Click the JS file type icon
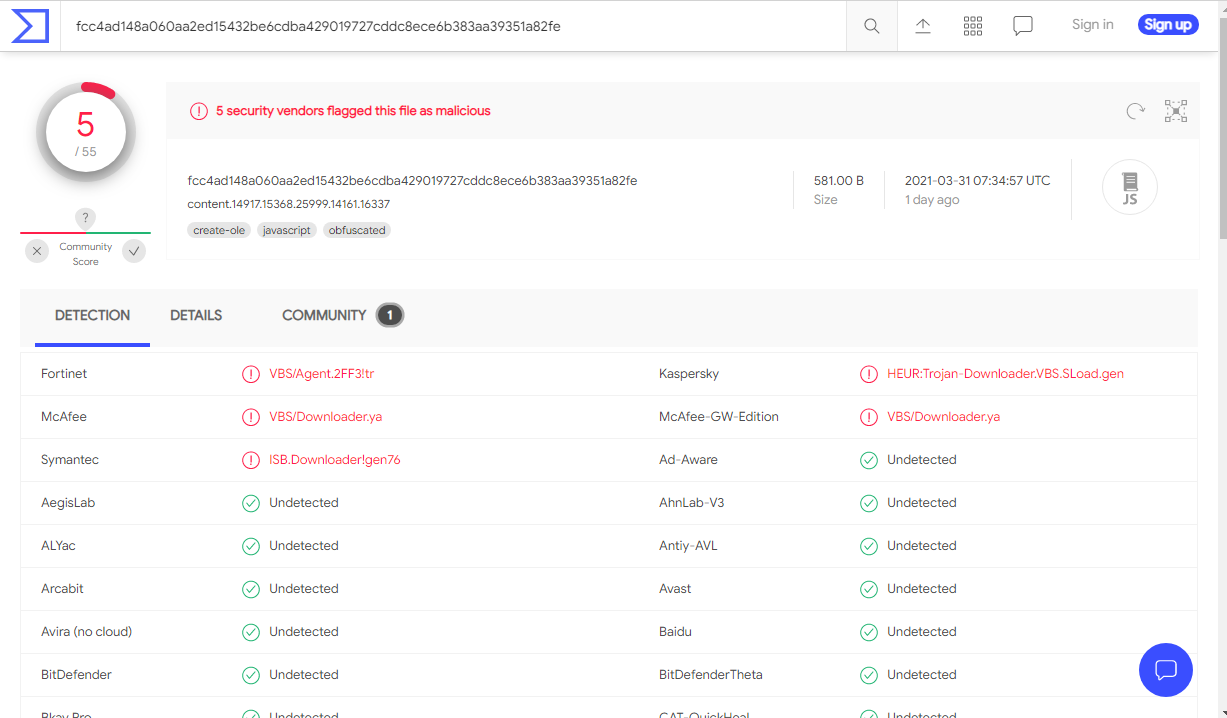Viewport: 1227px width, 718px height. 1130,187
